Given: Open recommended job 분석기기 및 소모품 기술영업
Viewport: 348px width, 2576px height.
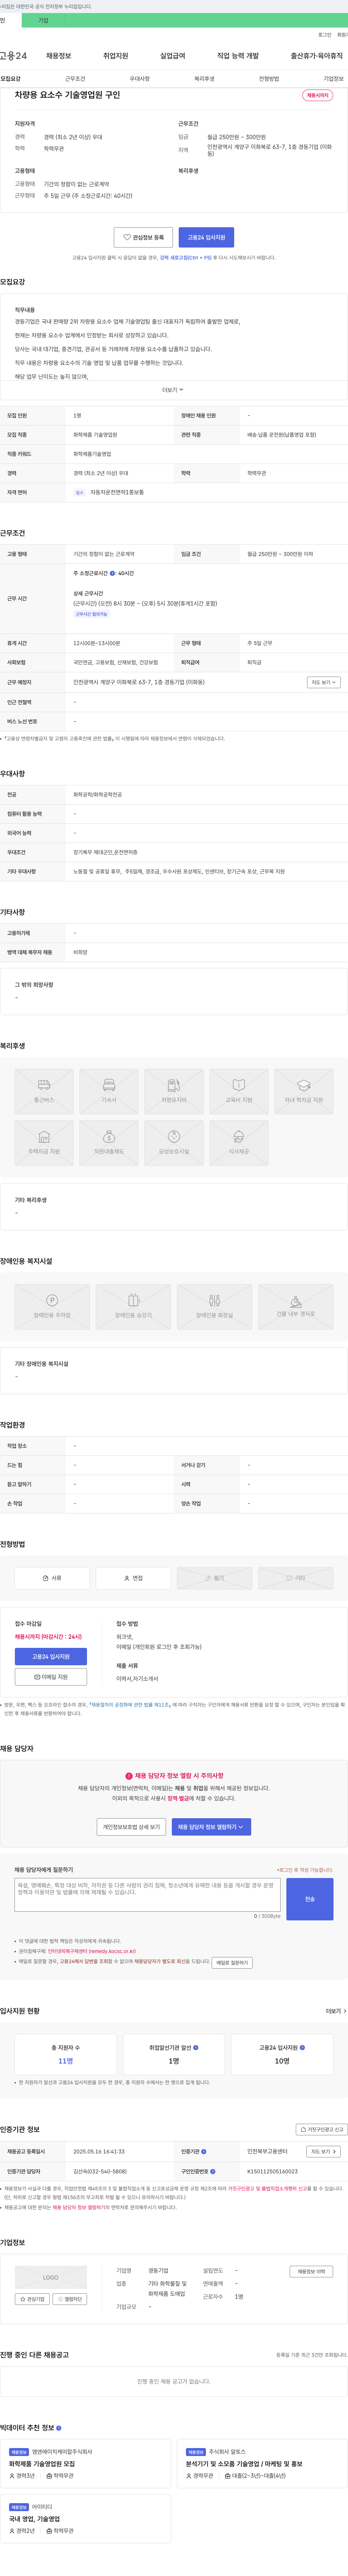Looking at the screenshot, I should (244, 2464).
